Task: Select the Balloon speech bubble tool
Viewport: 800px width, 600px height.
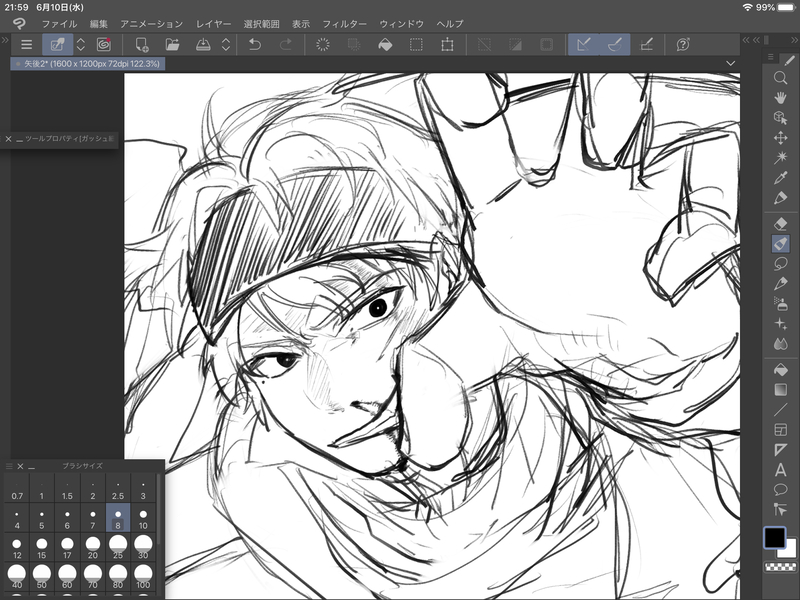Action: click(x=780, y=490)
